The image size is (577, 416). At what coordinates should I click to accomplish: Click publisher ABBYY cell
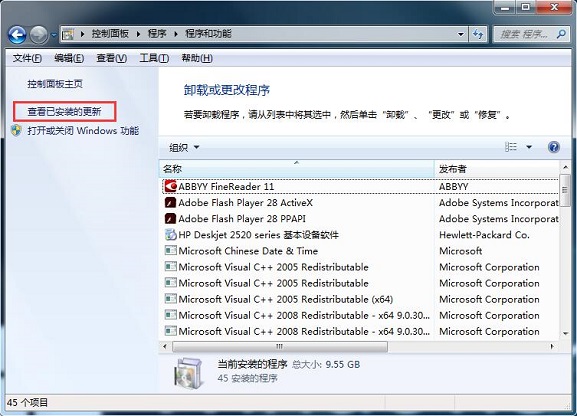453,187
